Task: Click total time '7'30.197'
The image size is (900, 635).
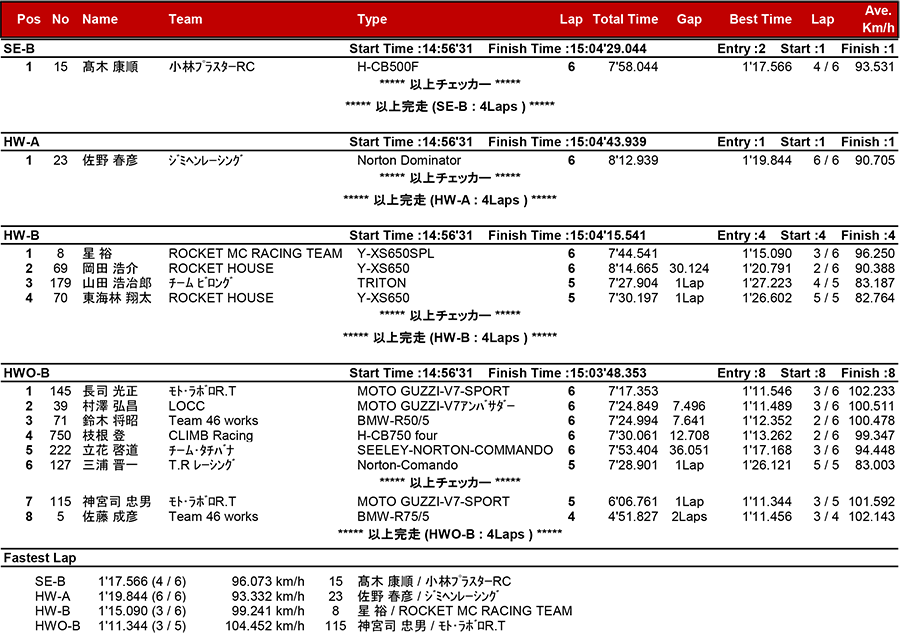Action: pos(633,298)
